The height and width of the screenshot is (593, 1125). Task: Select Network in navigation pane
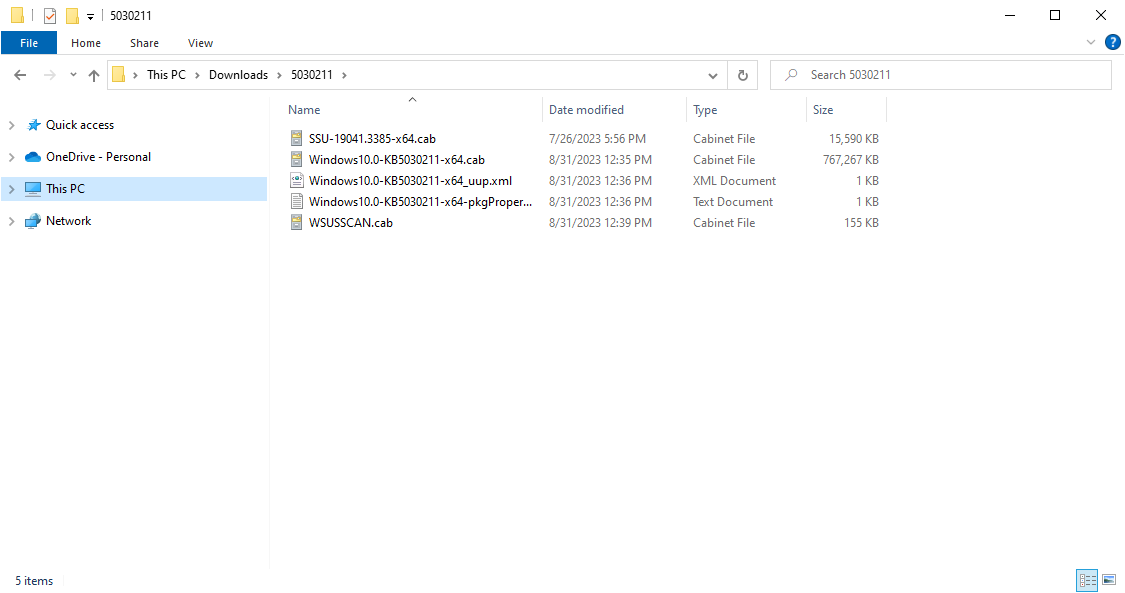68,221
